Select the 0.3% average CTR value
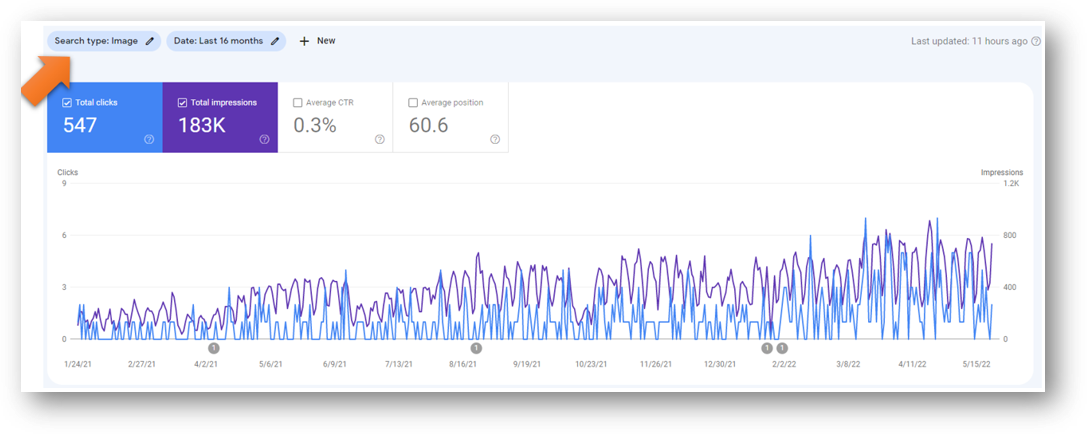1087x434 pixels. (x=315, y=125)
